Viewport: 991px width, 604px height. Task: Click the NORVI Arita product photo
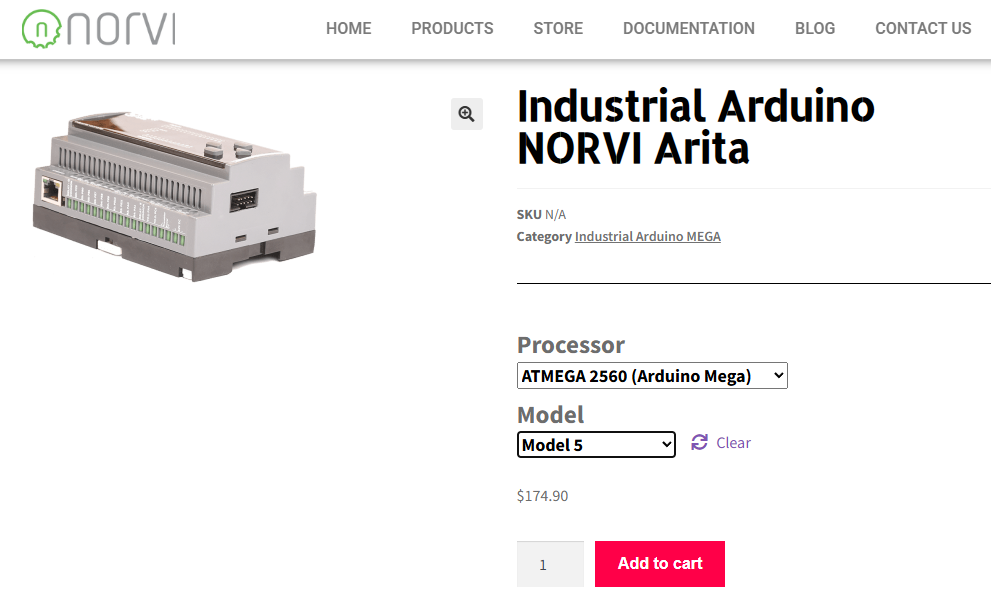[x=175, y=195]
